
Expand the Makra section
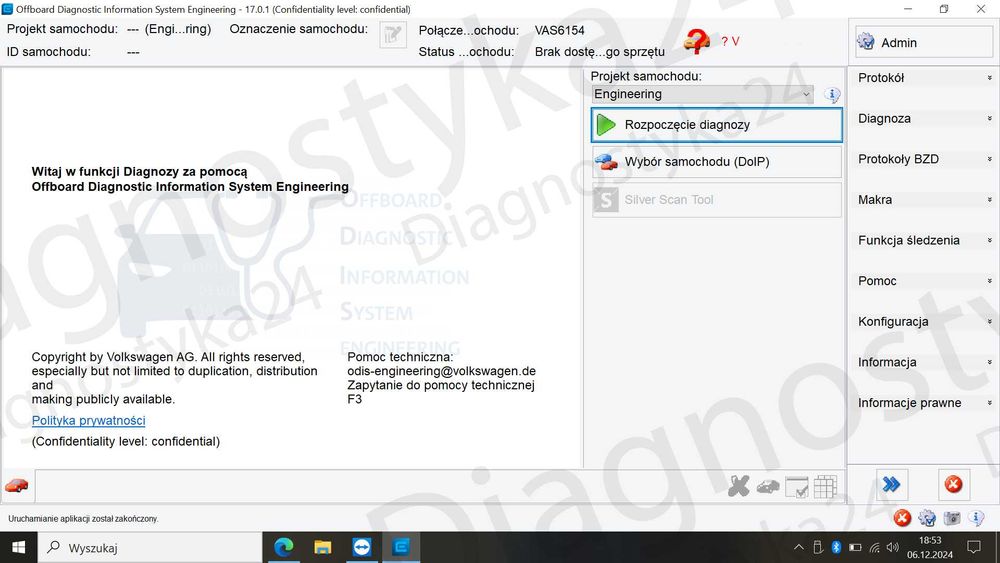click(x=923, y=200)
